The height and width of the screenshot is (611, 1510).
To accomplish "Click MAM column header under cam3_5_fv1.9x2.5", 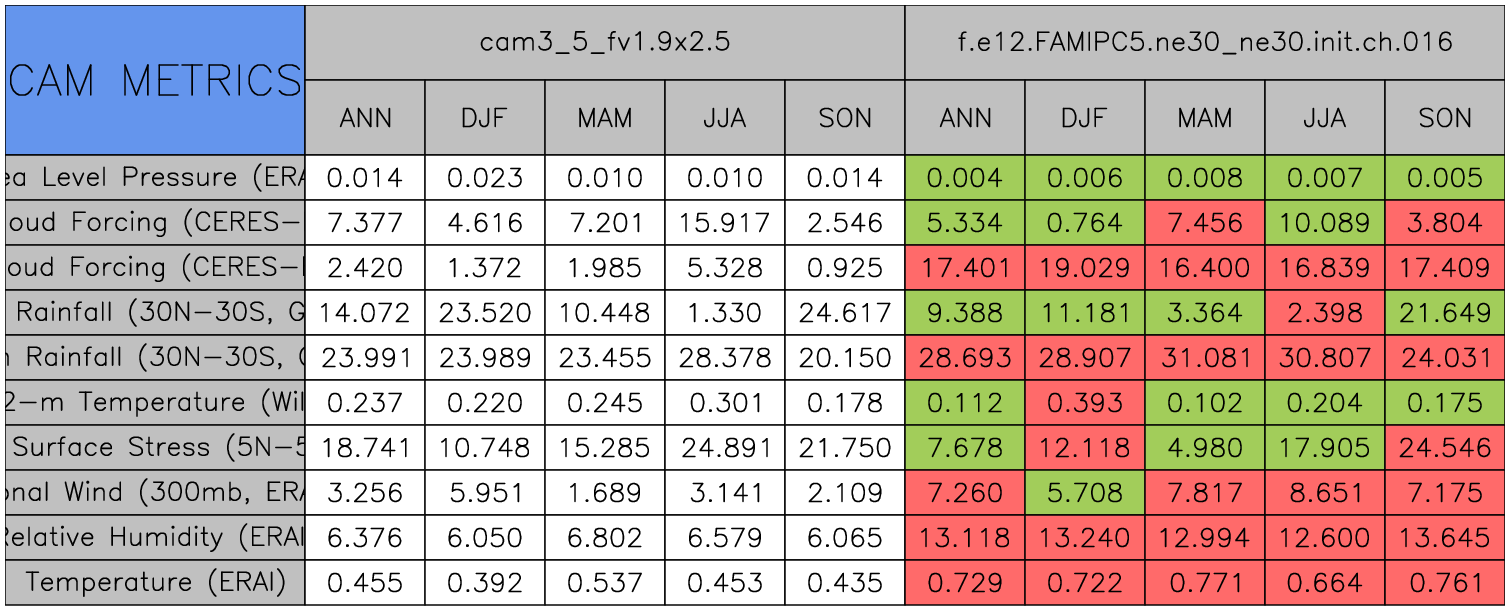I will [605, 118].
